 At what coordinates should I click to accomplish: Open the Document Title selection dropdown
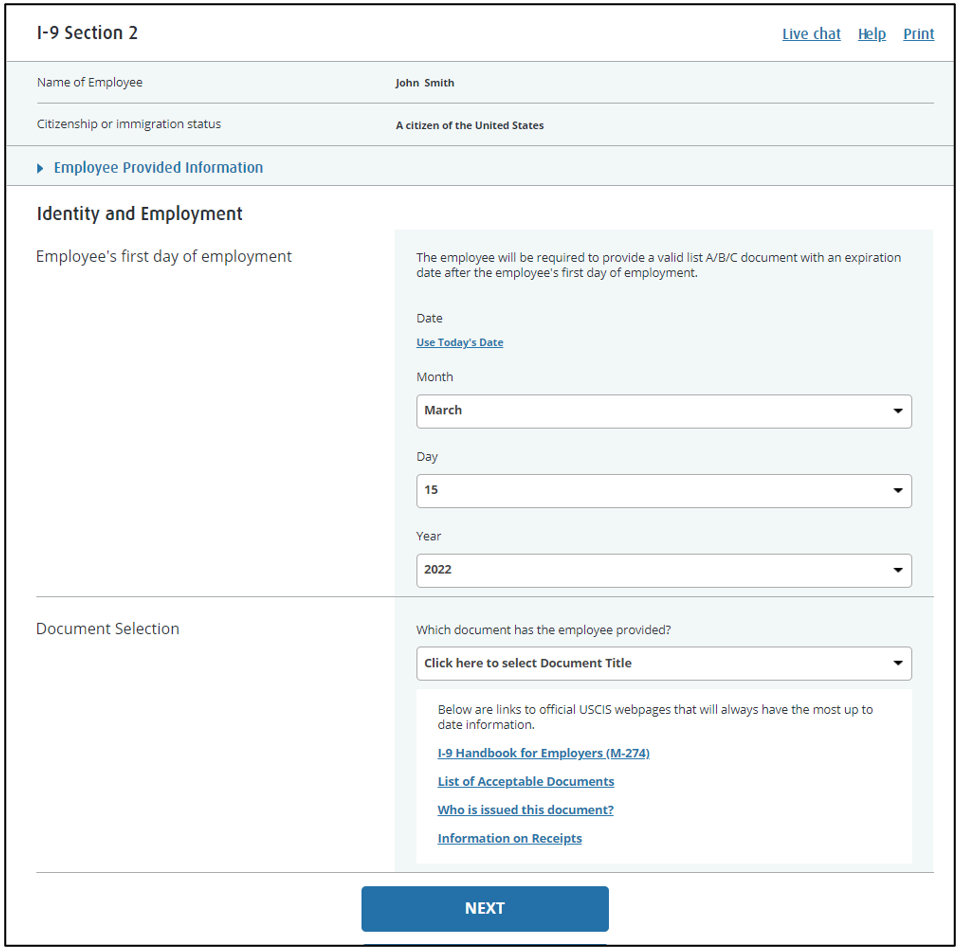pos(663,663)
